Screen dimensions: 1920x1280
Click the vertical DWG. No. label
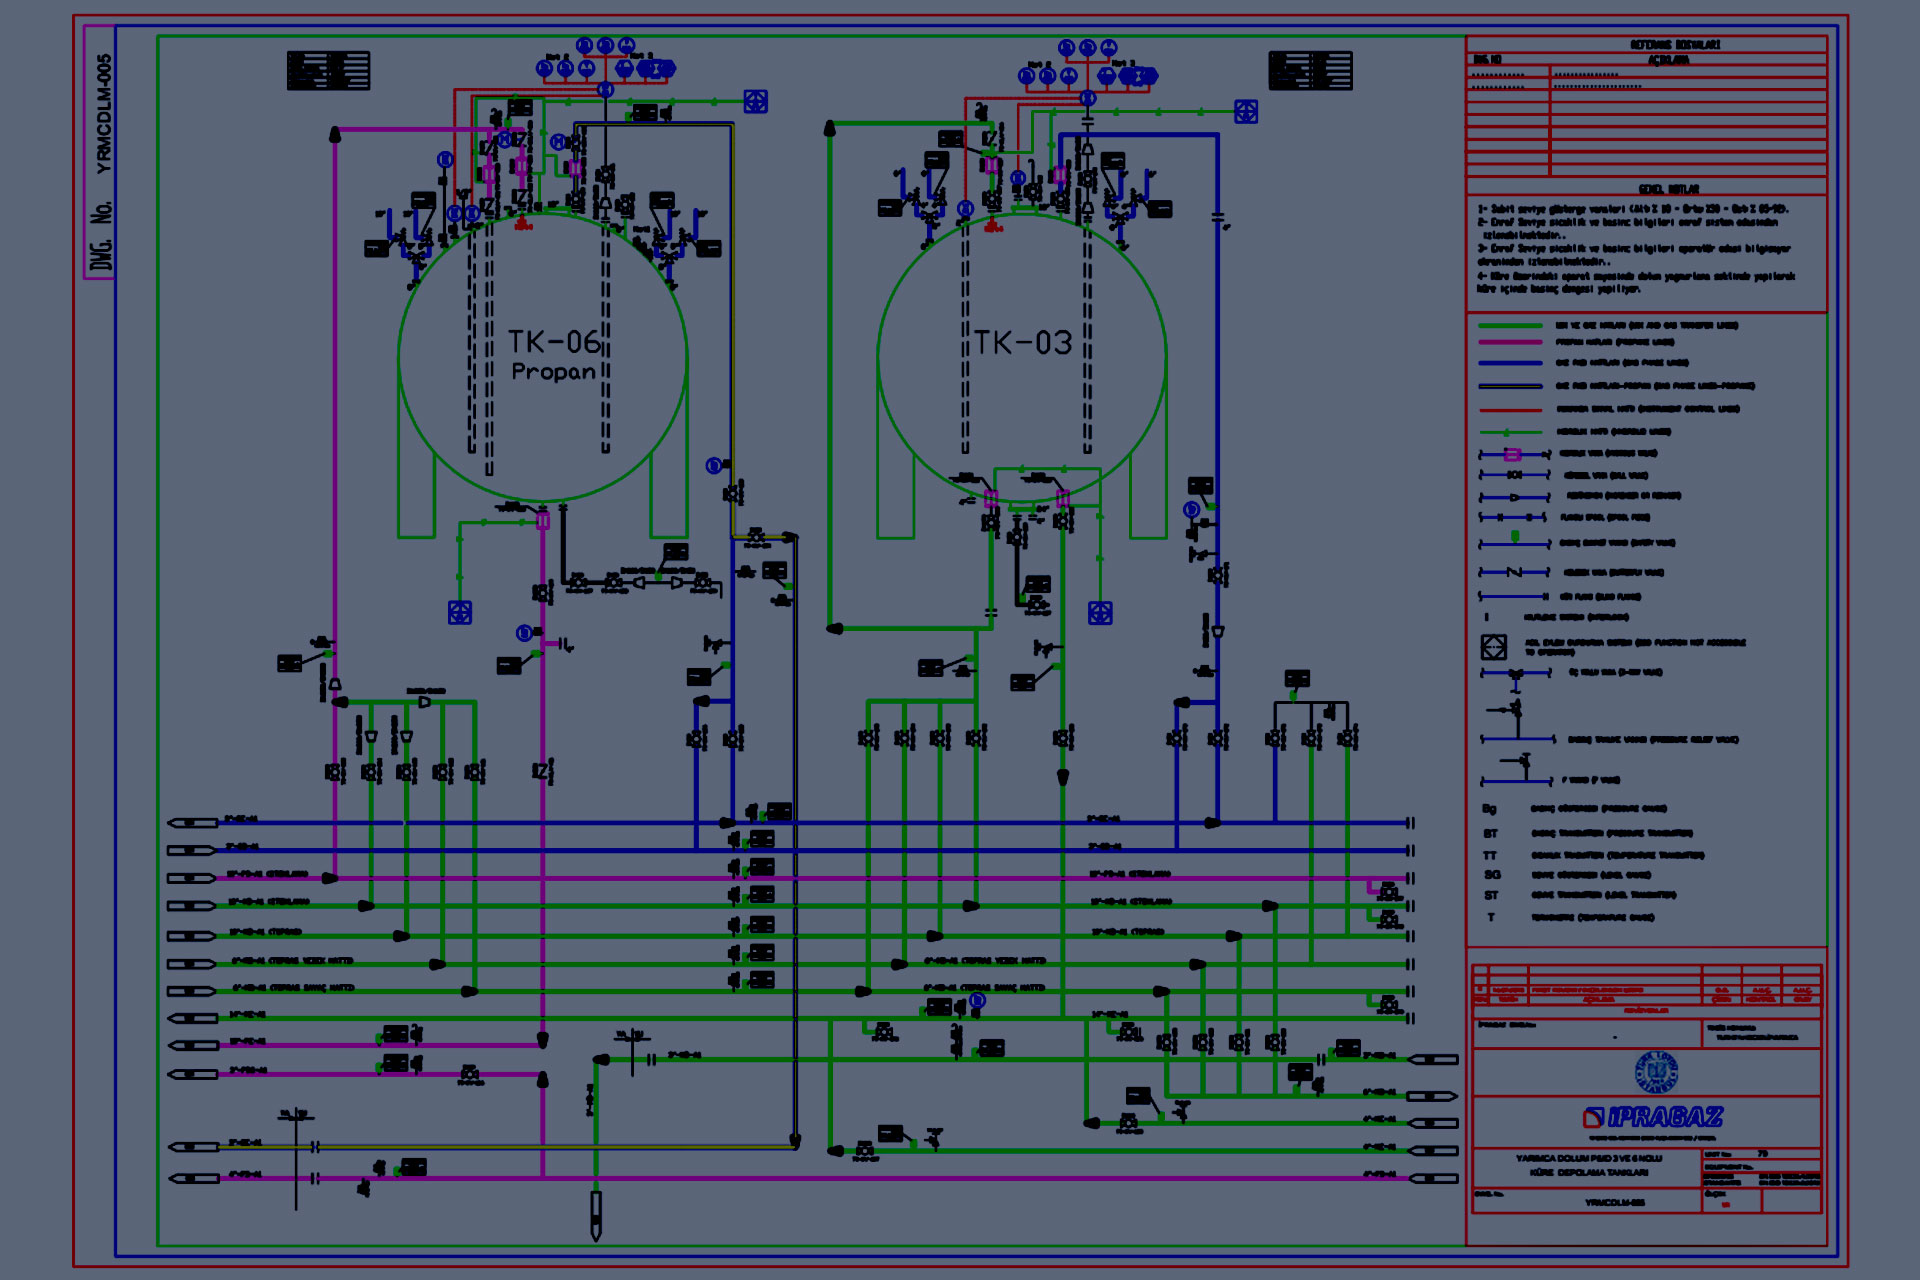pos(101,236)
